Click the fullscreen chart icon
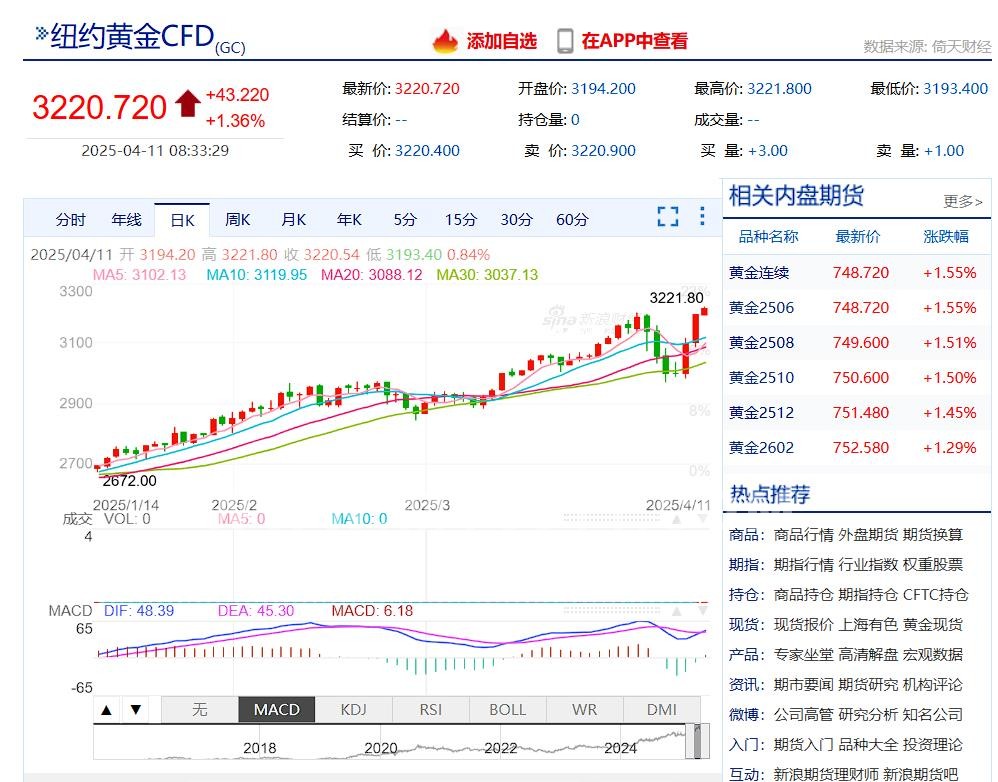 668,217
